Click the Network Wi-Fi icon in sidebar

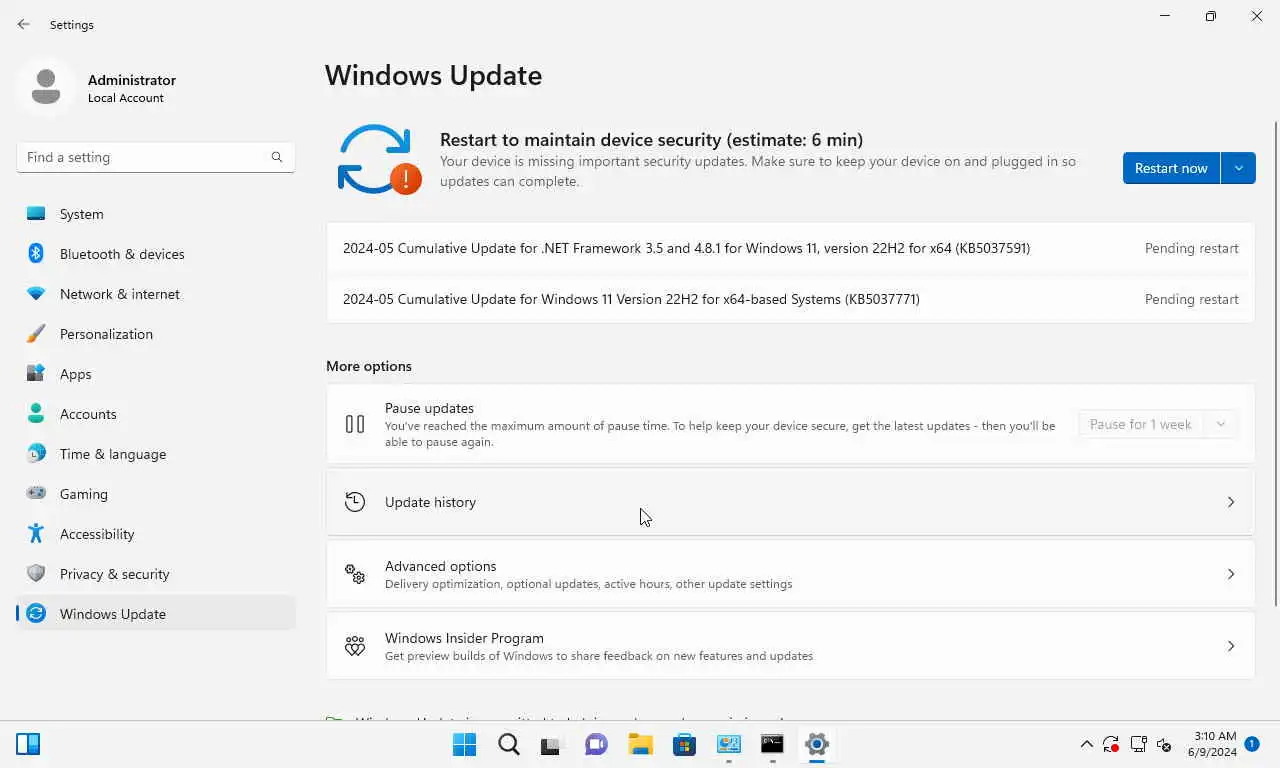36,294
